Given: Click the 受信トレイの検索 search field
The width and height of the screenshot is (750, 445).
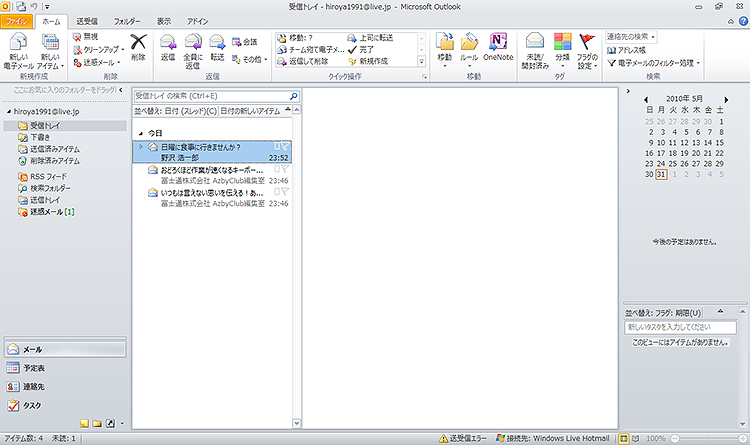Looking at the screenshot, I should click(211, 96).
